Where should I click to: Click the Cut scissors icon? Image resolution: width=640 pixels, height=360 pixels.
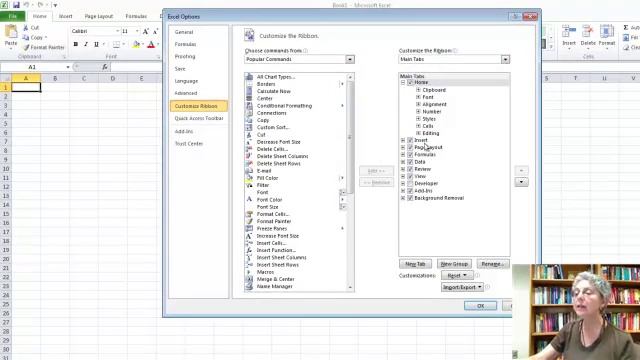pos(26,28)
